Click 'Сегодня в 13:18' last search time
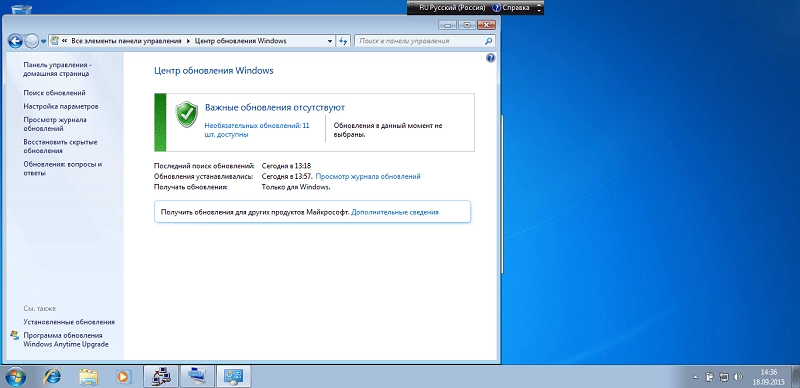Viewport: 800px width, 388px height. pos(286,165)
